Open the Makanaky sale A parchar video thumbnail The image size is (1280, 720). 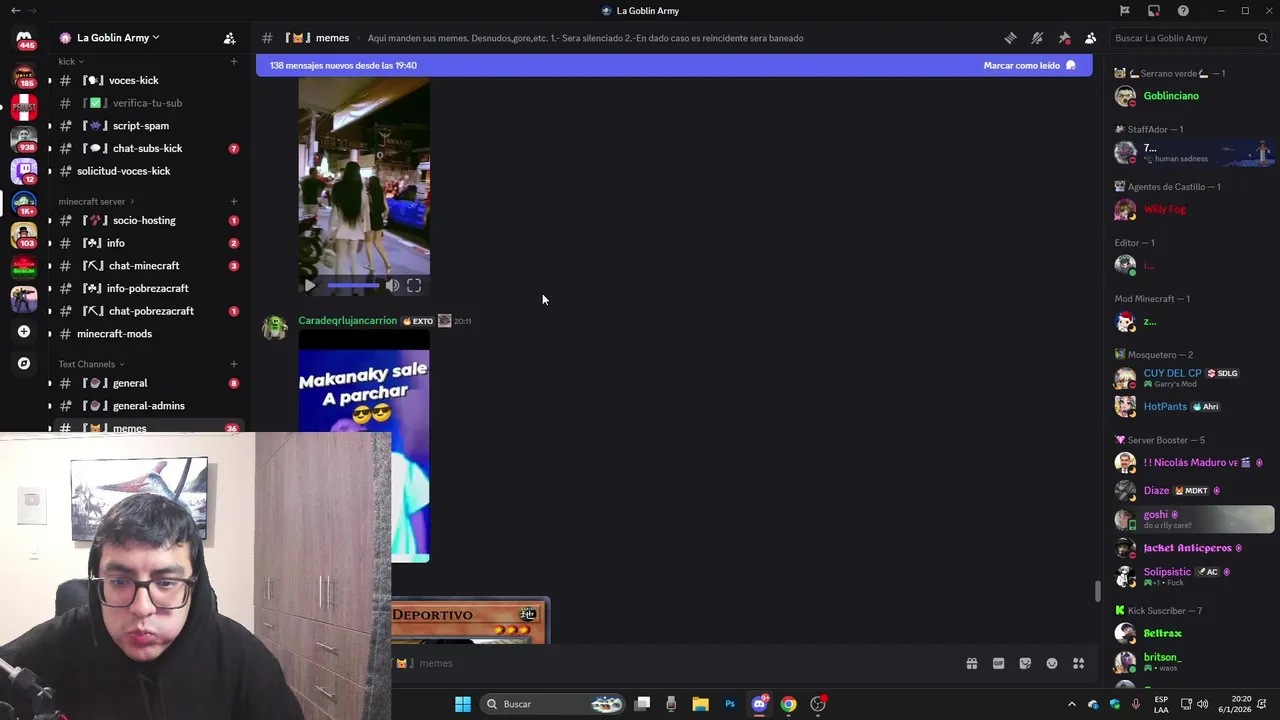(364, 447)
